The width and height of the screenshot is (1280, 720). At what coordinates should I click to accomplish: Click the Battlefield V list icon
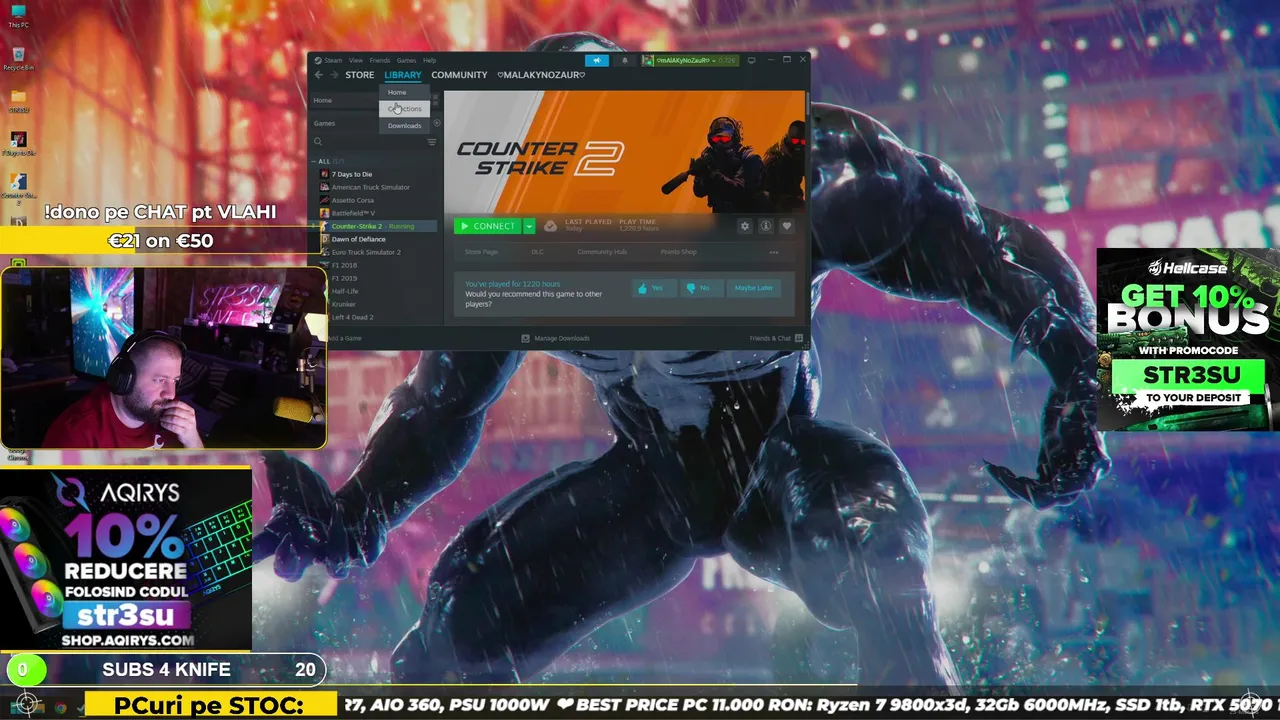click(x=324, y=213)
